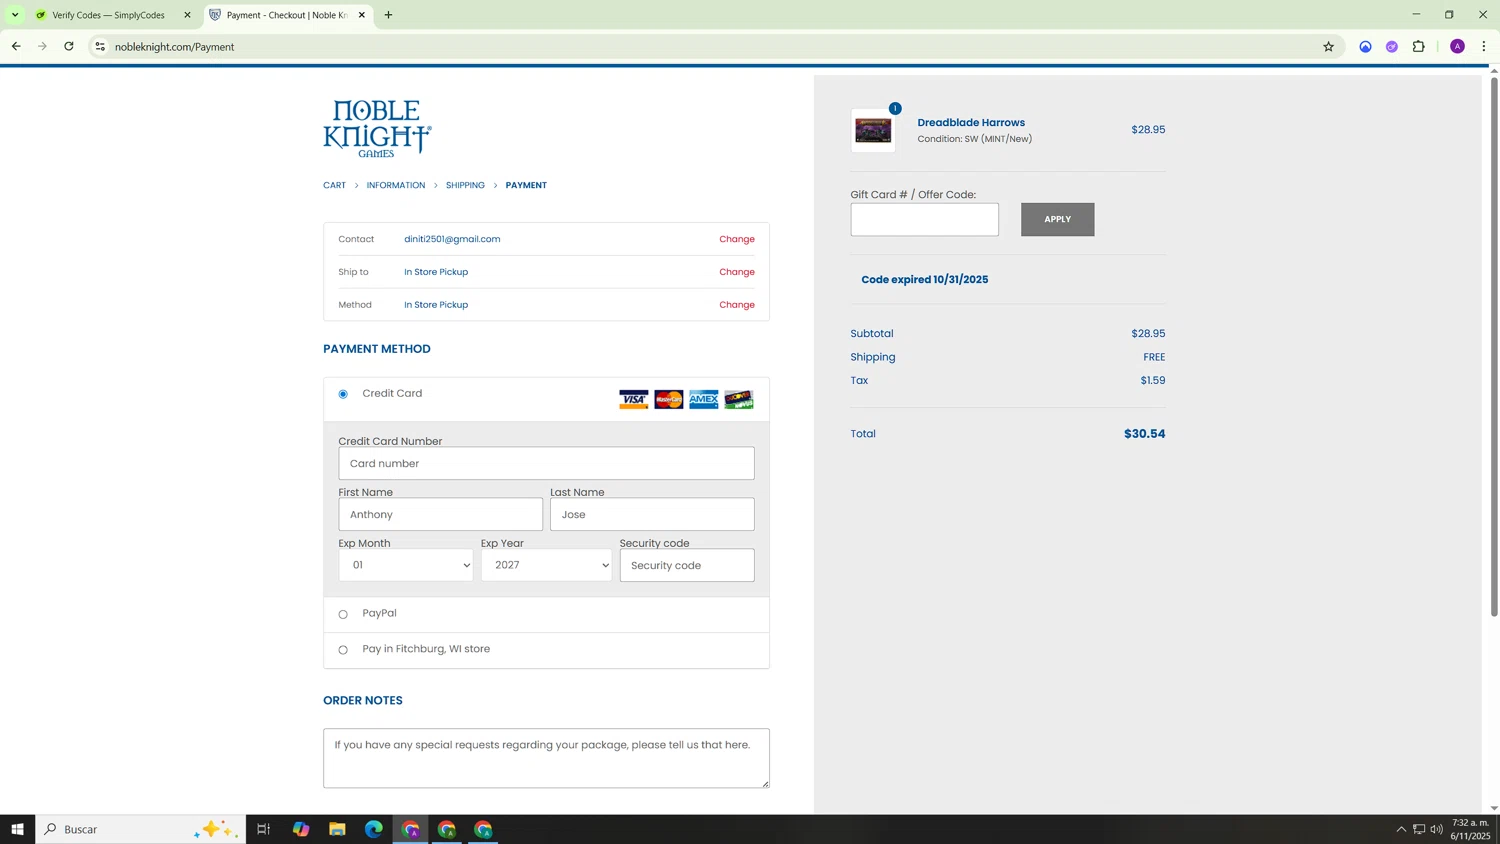Select Pay in Fitchburg, WI store option
The height and width of the screenshot is (844, 1500).
[343, 650]
